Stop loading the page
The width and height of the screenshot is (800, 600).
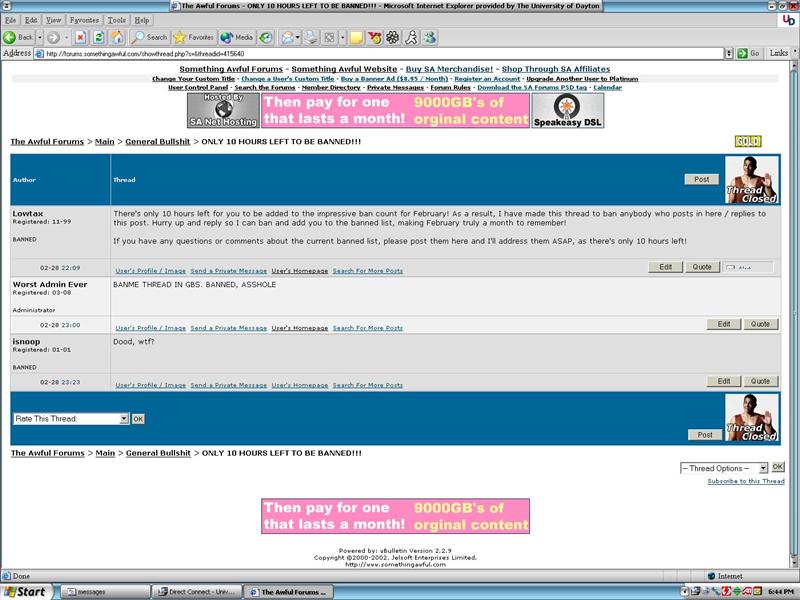[80, 37]
